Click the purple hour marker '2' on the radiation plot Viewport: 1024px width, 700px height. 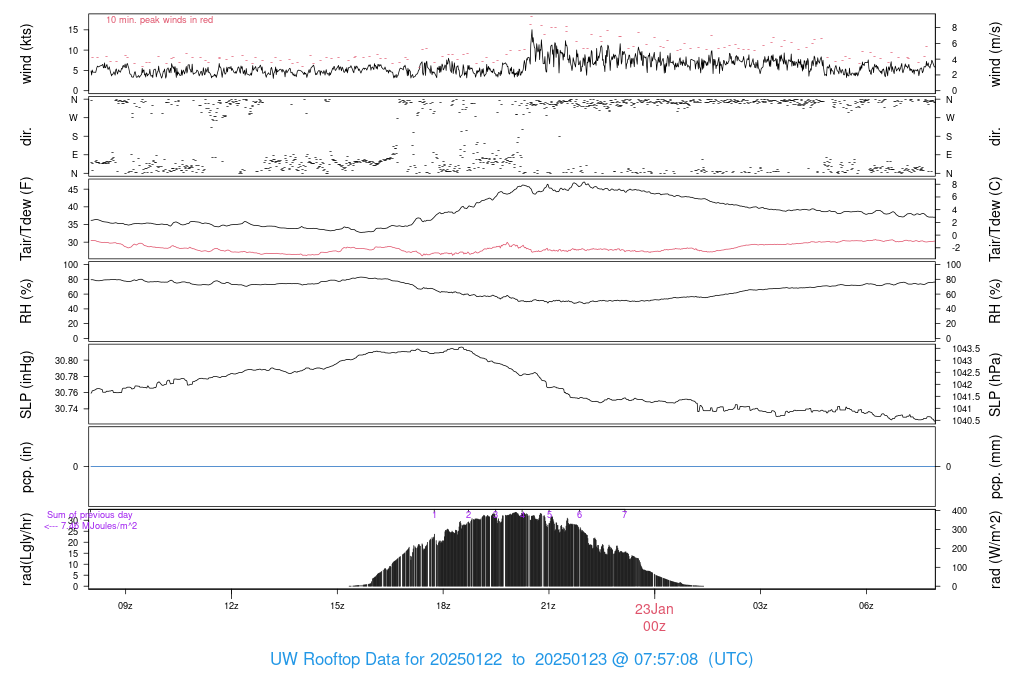click(x=468, y=515)
